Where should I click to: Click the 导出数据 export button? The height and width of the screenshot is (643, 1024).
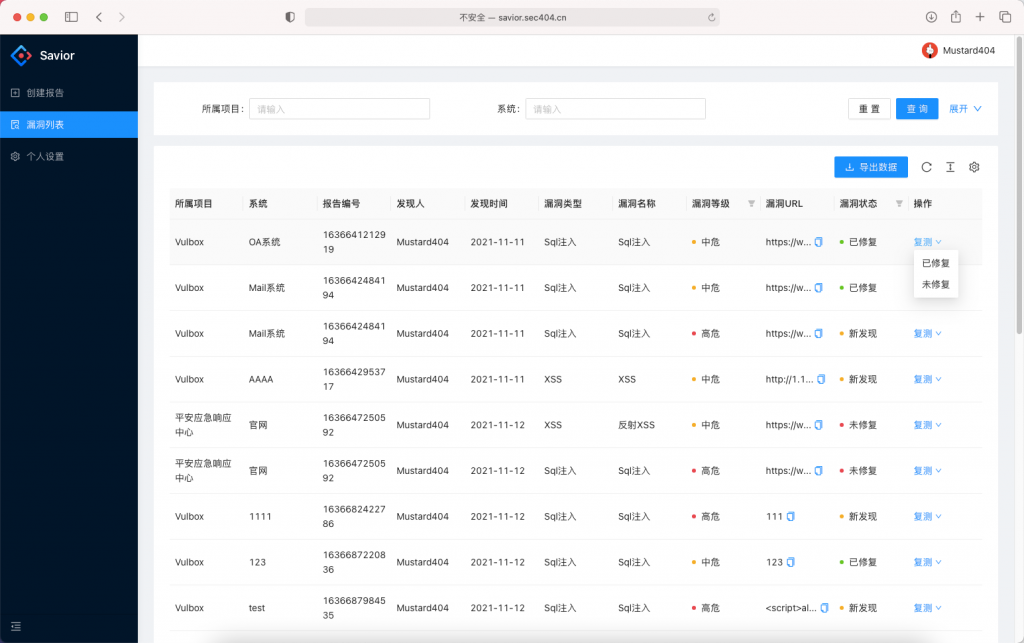(x=869, y=167)
